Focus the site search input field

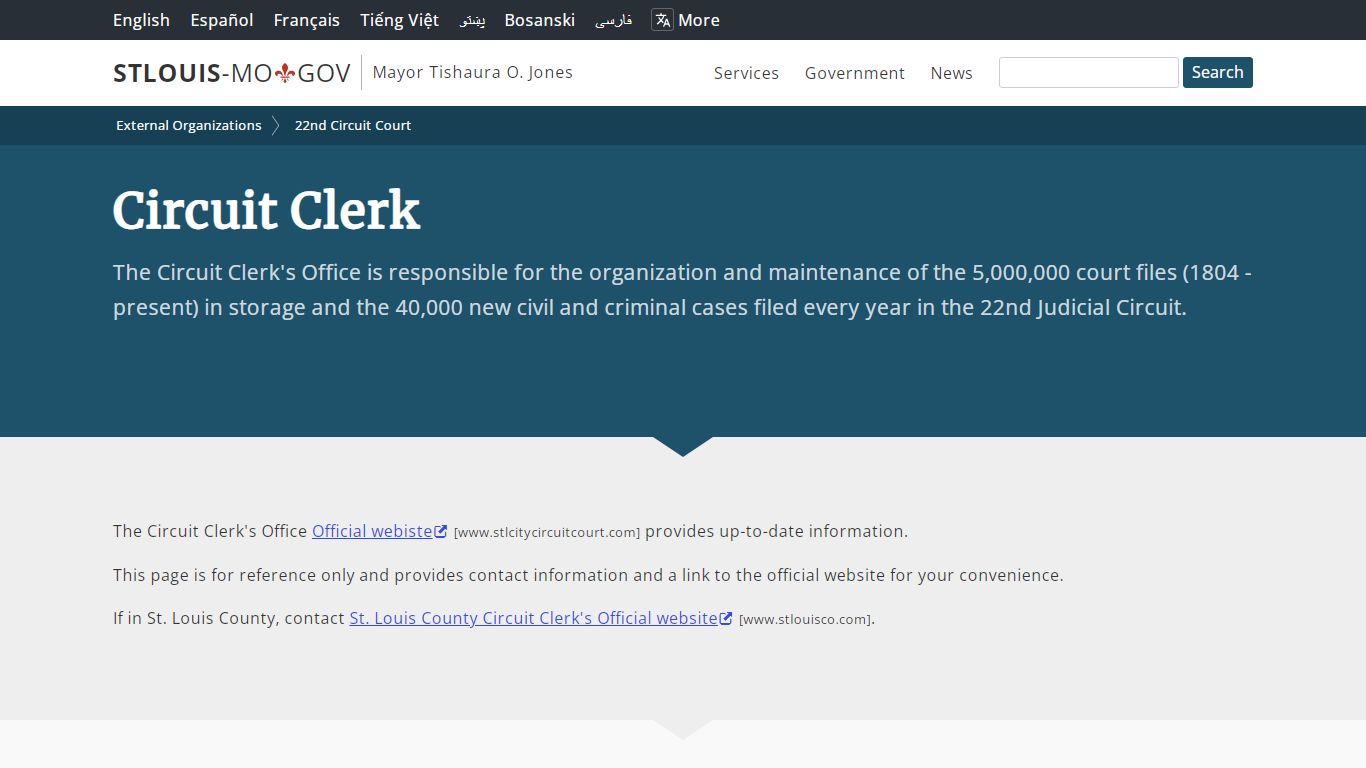tap(1089, 72)
